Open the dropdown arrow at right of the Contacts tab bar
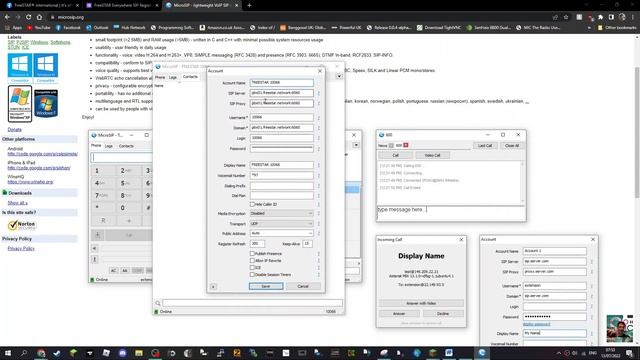Image resolution: width=640 pixels, height=360 pixels. pyautogui.click(x=339, y=76)
